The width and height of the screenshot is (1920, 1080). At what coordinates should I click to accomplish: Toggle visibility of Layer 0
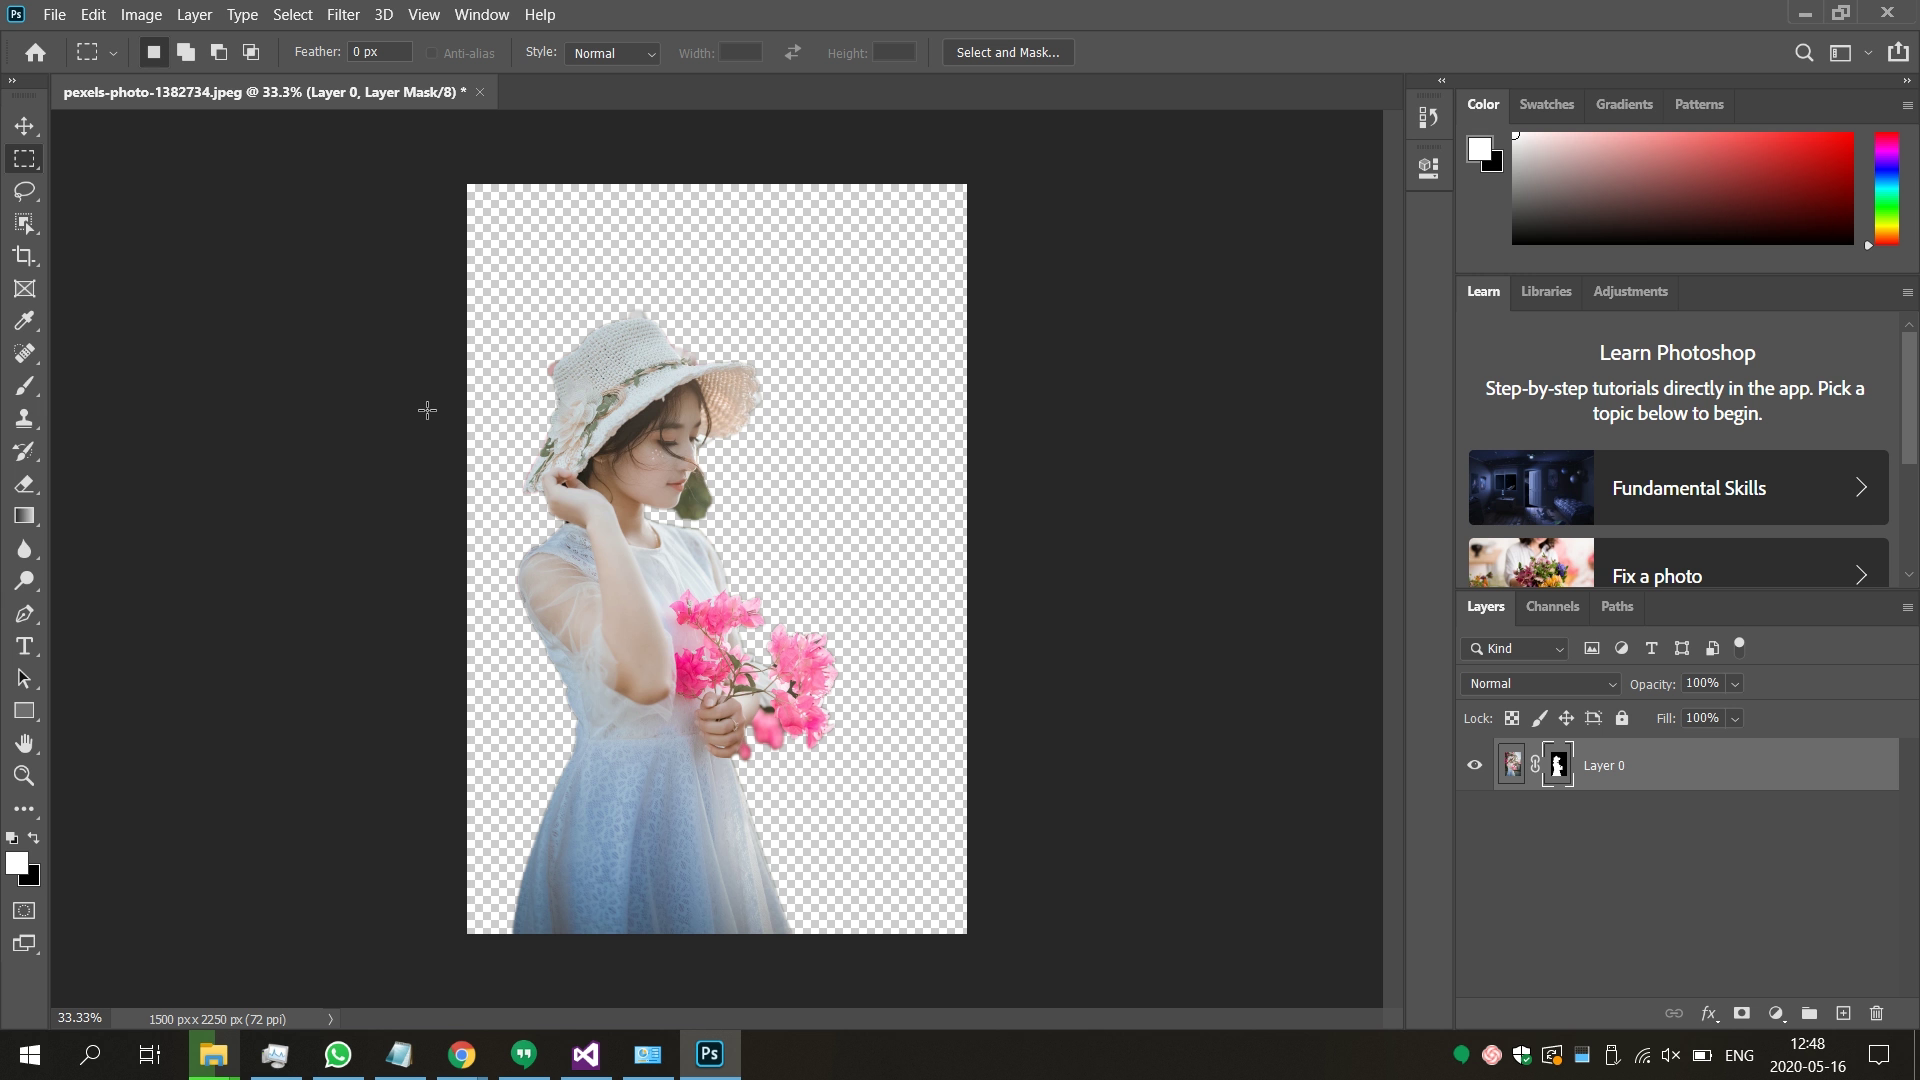[x=1474, y=764]
